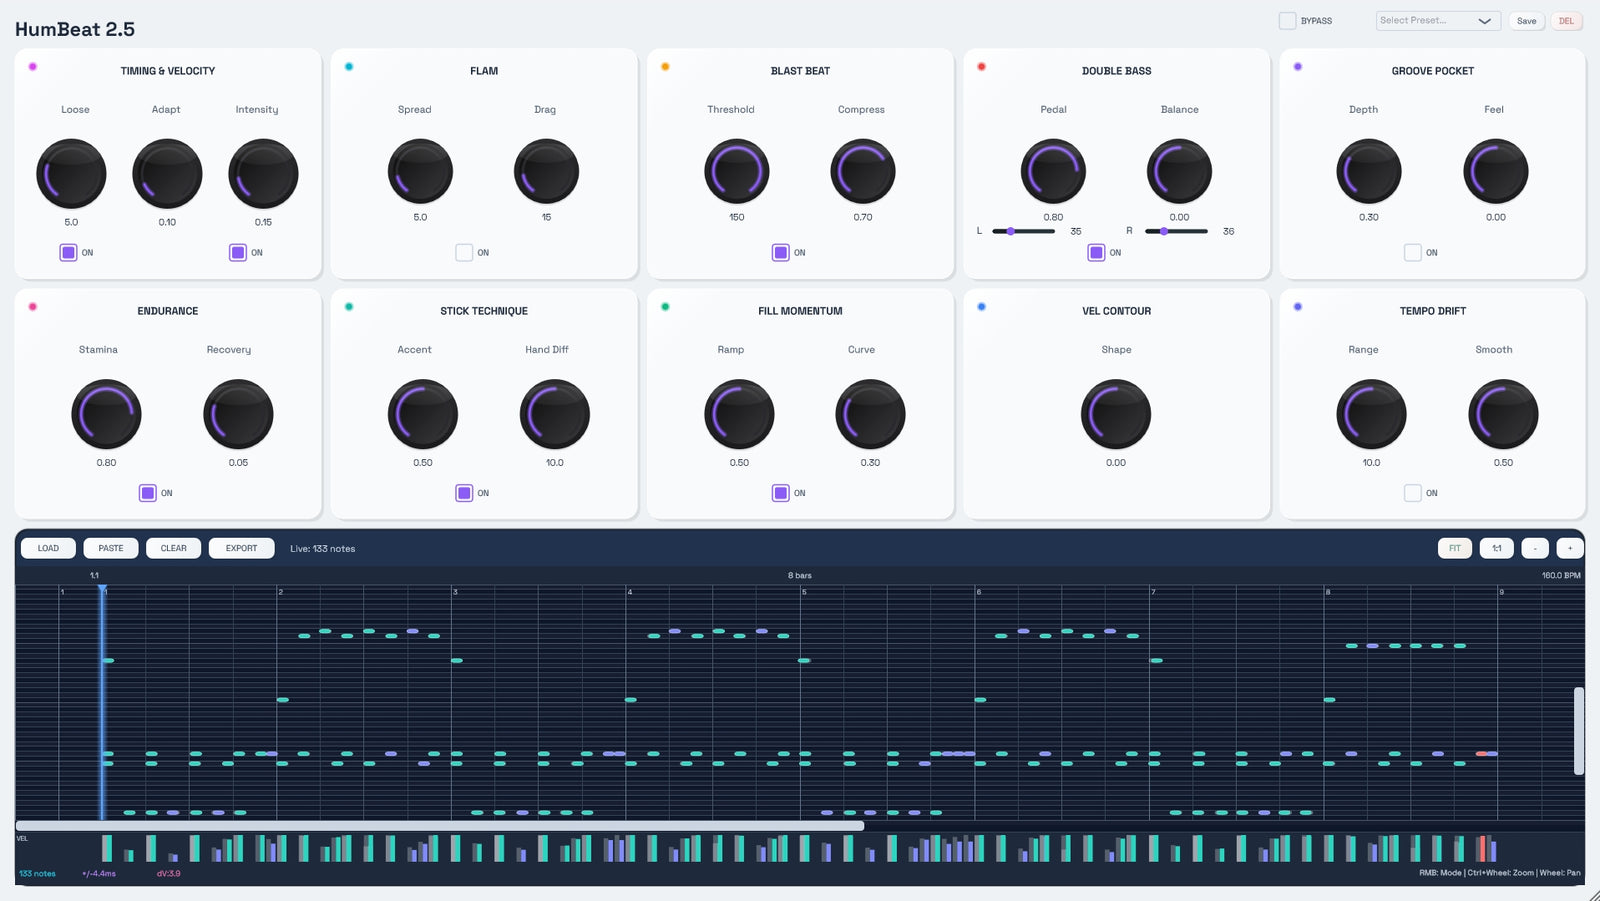Click the Fill Momentum Curve knob
Image resolution: width=1600 pixels, height=901 pixels.
870,414
